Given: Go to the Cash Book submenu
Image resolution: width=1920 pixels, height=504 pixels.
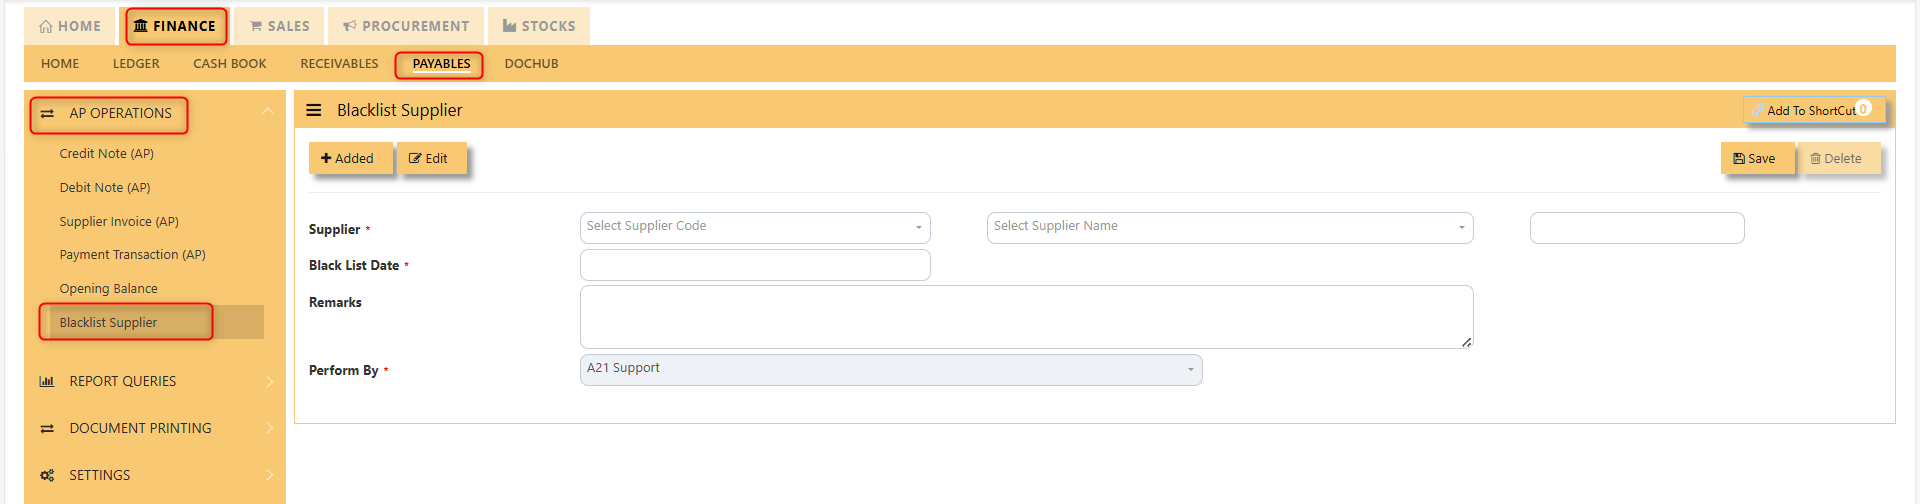Looking at the screenshot, I should click(230, 63).
